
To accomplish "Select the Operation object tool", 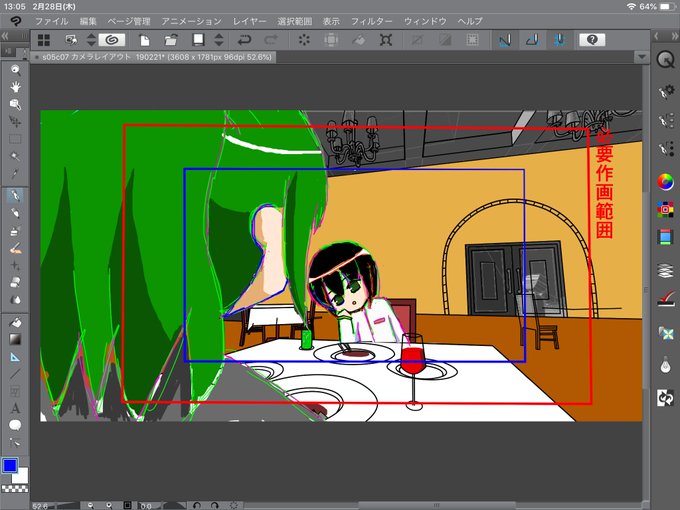I will click(15, 104).
